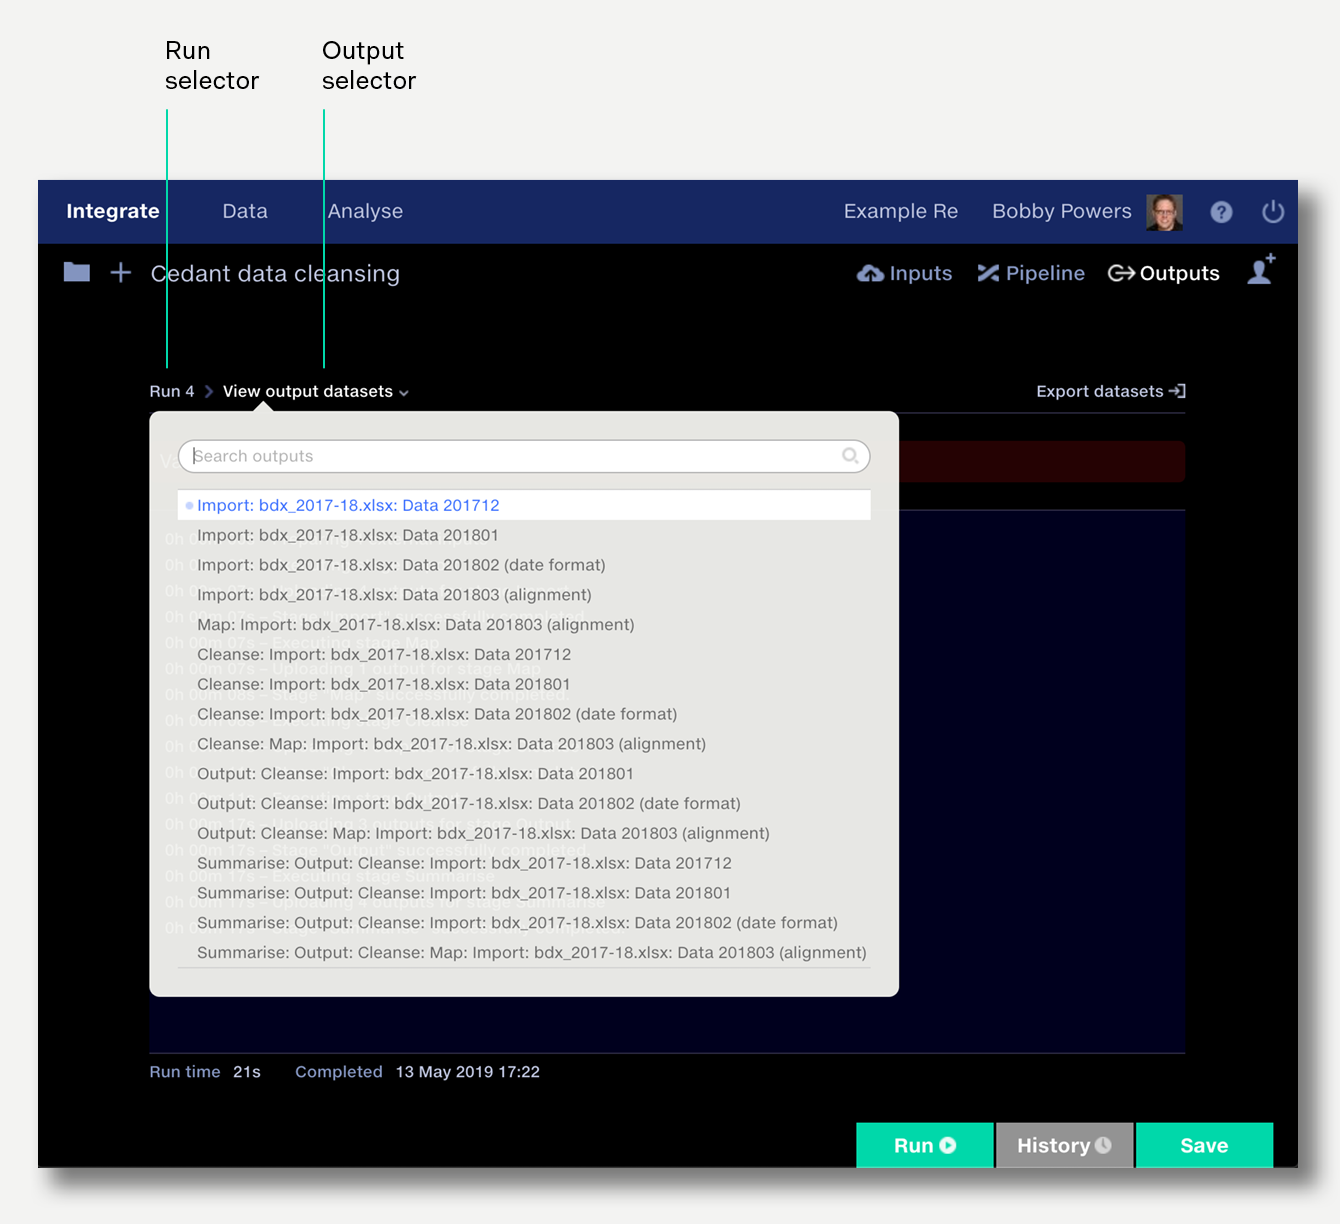Viewport: 1340px width, 1224px height.
Task: Select 'Cleanse: Import: bdx_2017-18.xlsx: Data 201712'
Action: click(524, 654)
